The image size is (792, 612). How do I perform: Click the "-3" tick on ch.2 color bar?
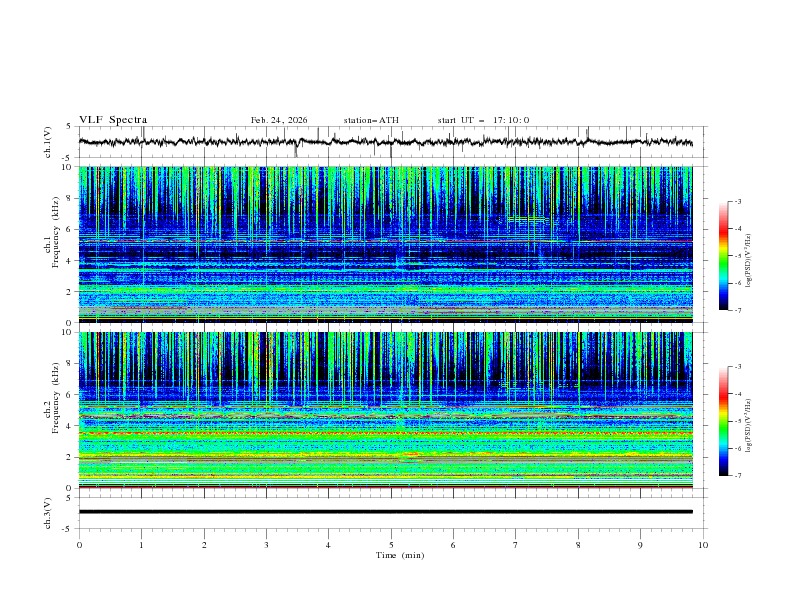point(738,367)
